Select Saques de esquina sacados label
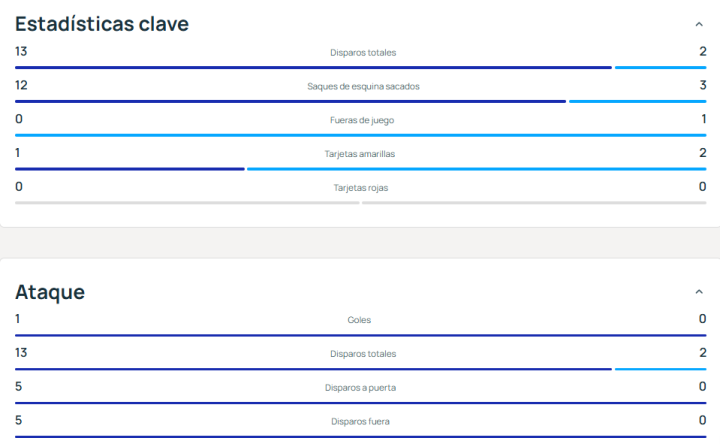Screen dimensions: 720x444 click(363, 86)
